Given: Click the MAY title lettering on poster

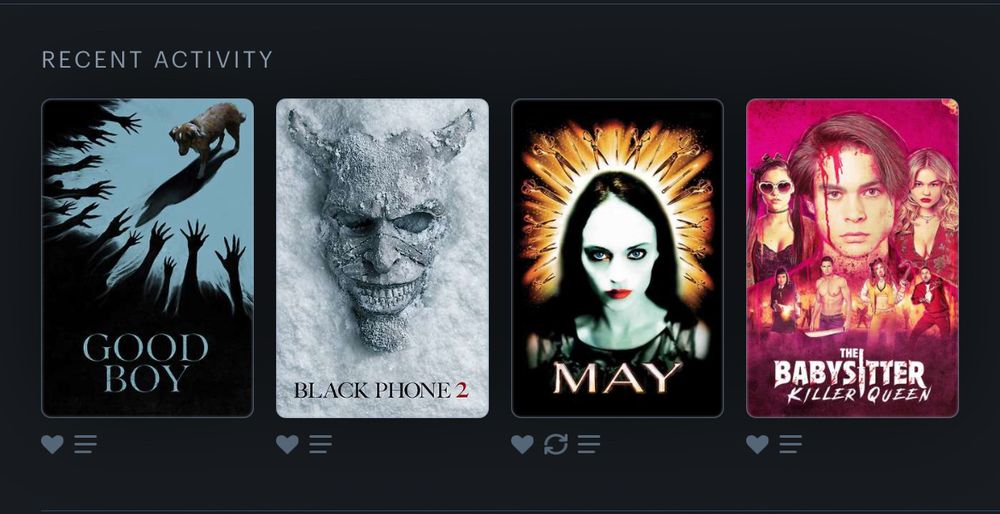Looking at the screenshot, I should (x=617, y=378).
